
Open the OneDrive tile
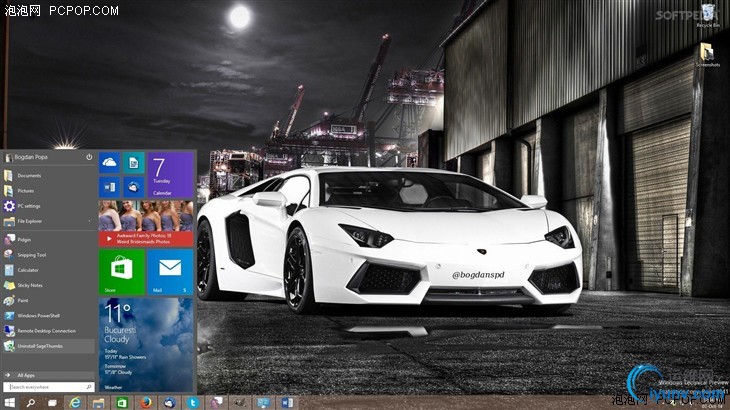coord(109,162)
